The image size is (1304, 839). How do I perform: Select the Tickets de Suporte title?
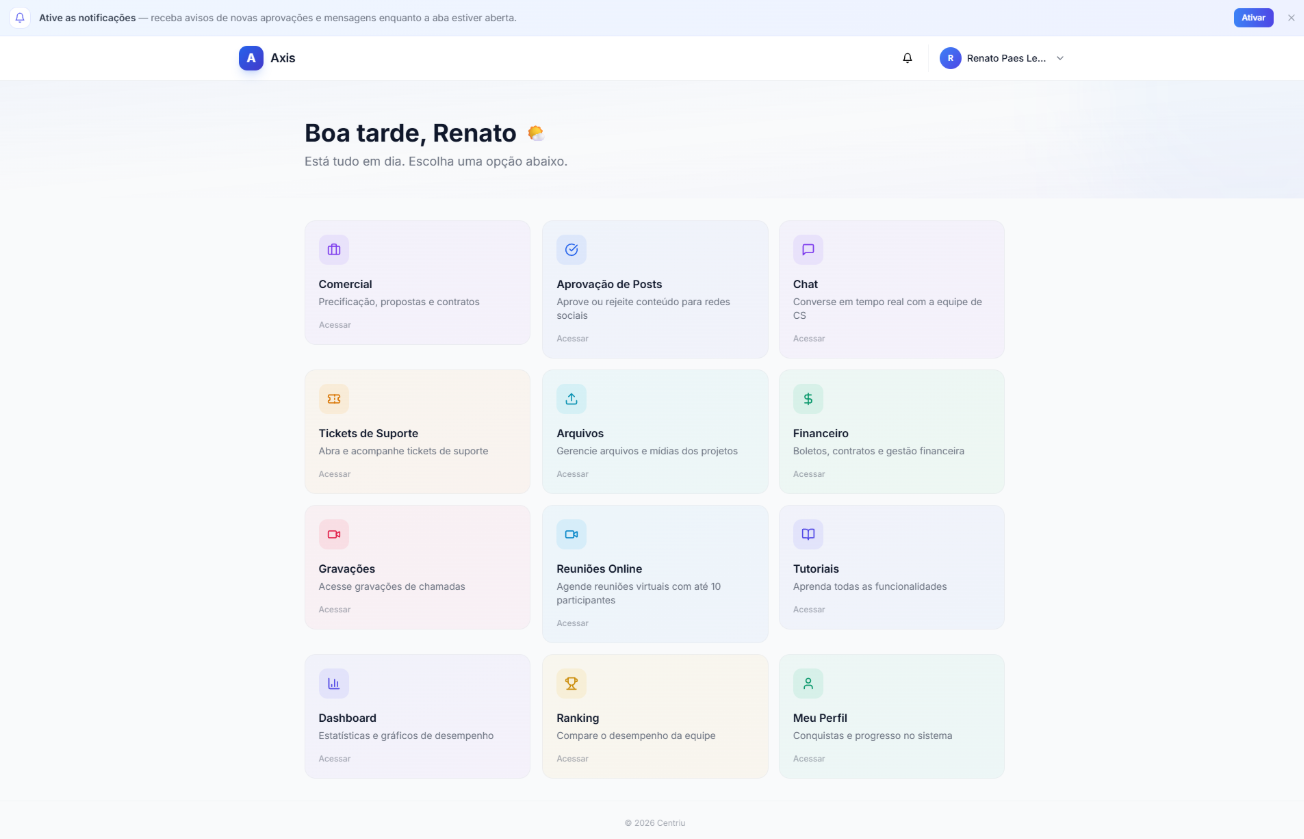368,434
